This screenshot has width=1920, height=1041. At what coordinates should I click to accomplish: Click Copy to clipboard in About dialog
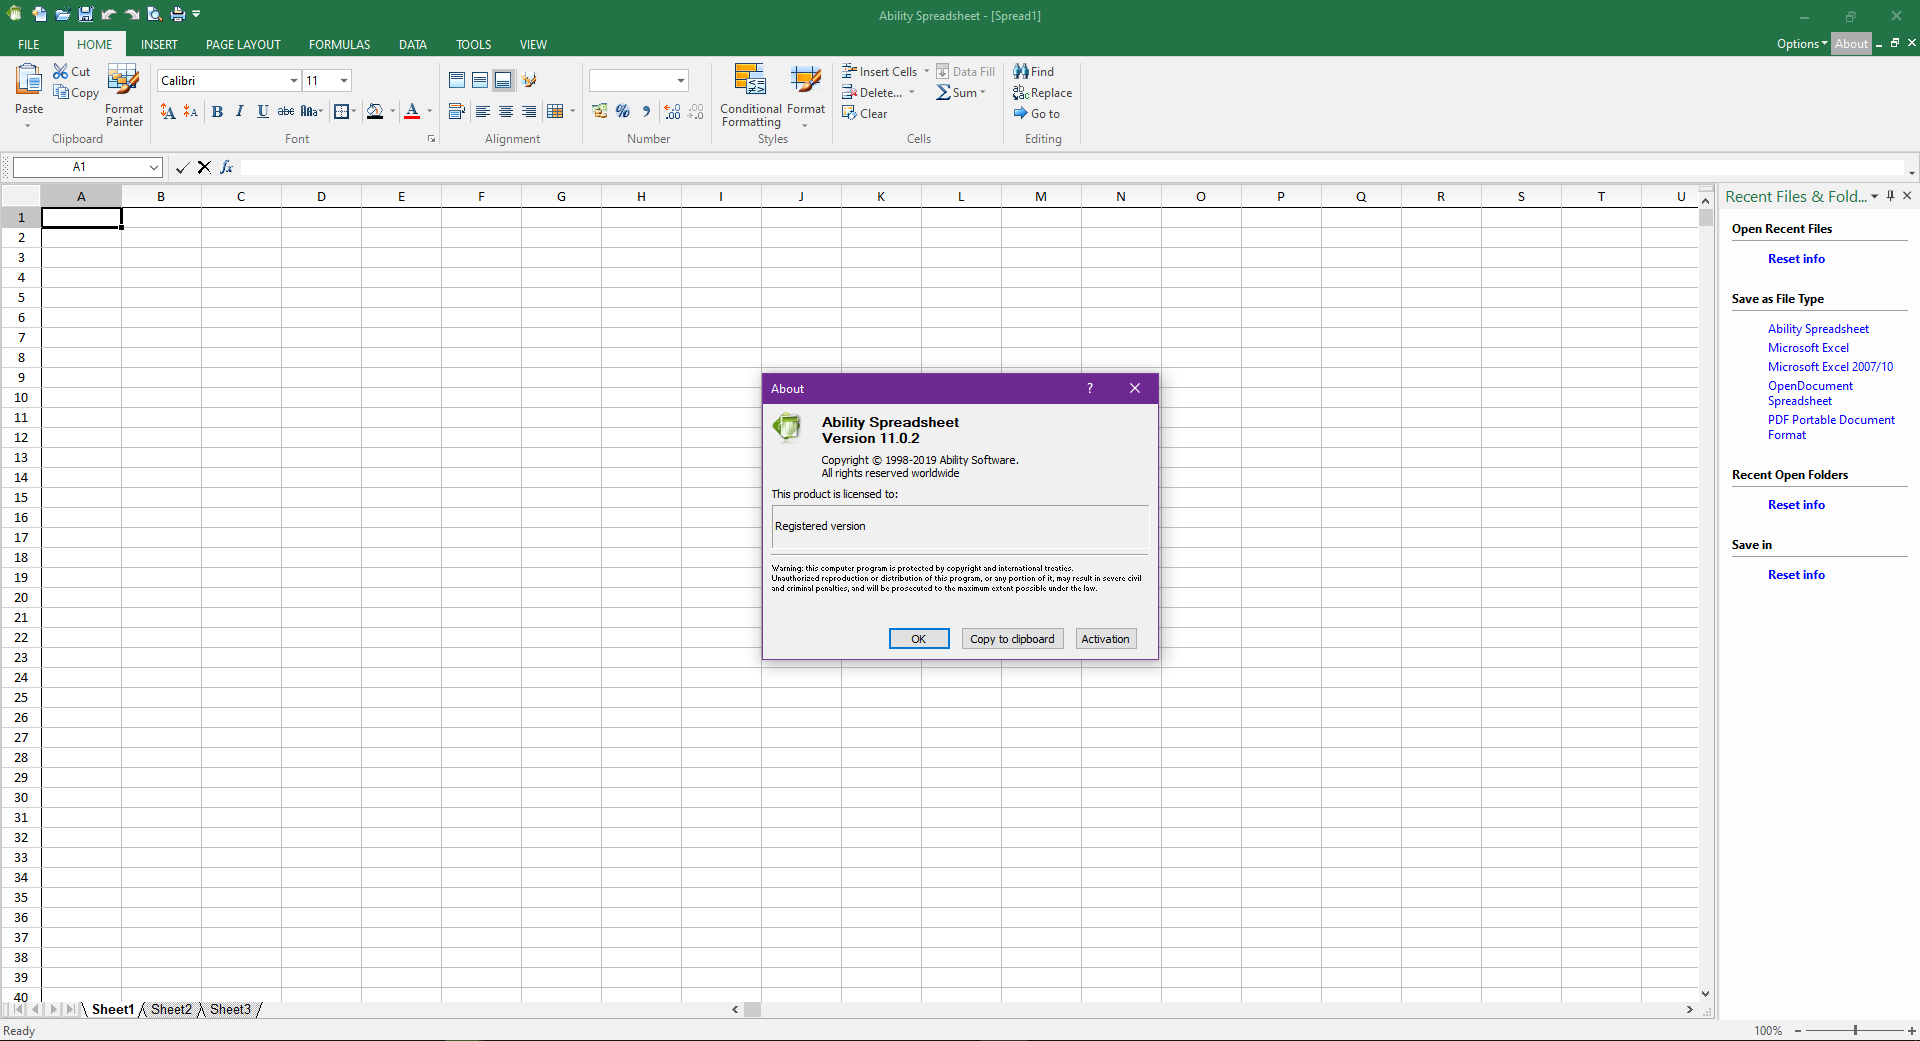(1012, 639)
